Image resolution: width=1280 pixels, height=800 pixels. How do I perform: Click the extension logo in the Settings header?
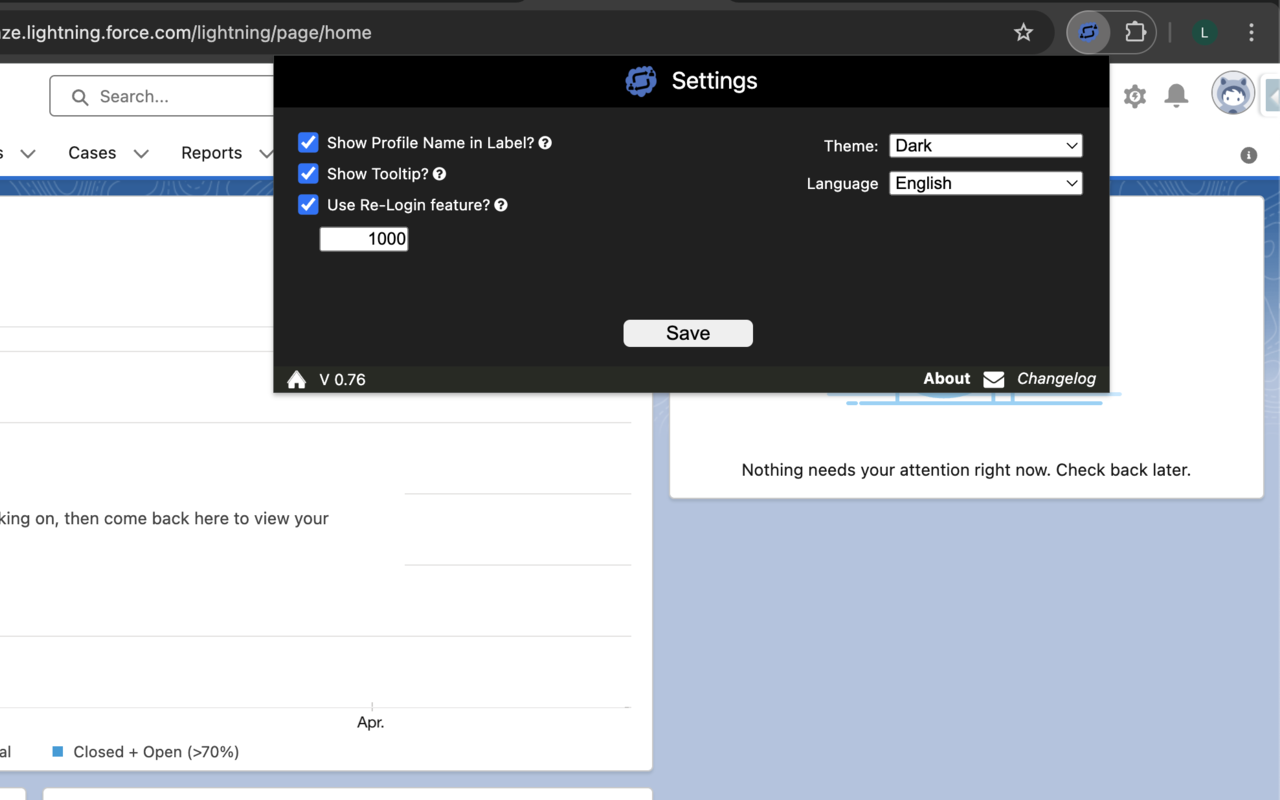[x=640, y=81]
